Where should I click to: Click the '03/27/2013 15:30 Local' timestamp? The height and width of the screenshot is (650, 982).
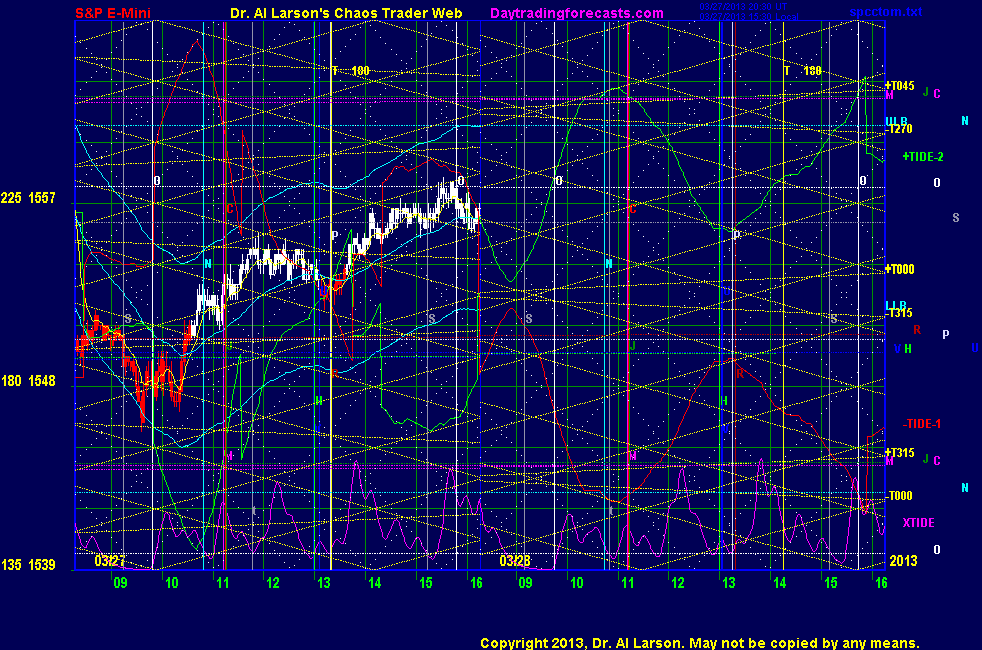point(748,17)
